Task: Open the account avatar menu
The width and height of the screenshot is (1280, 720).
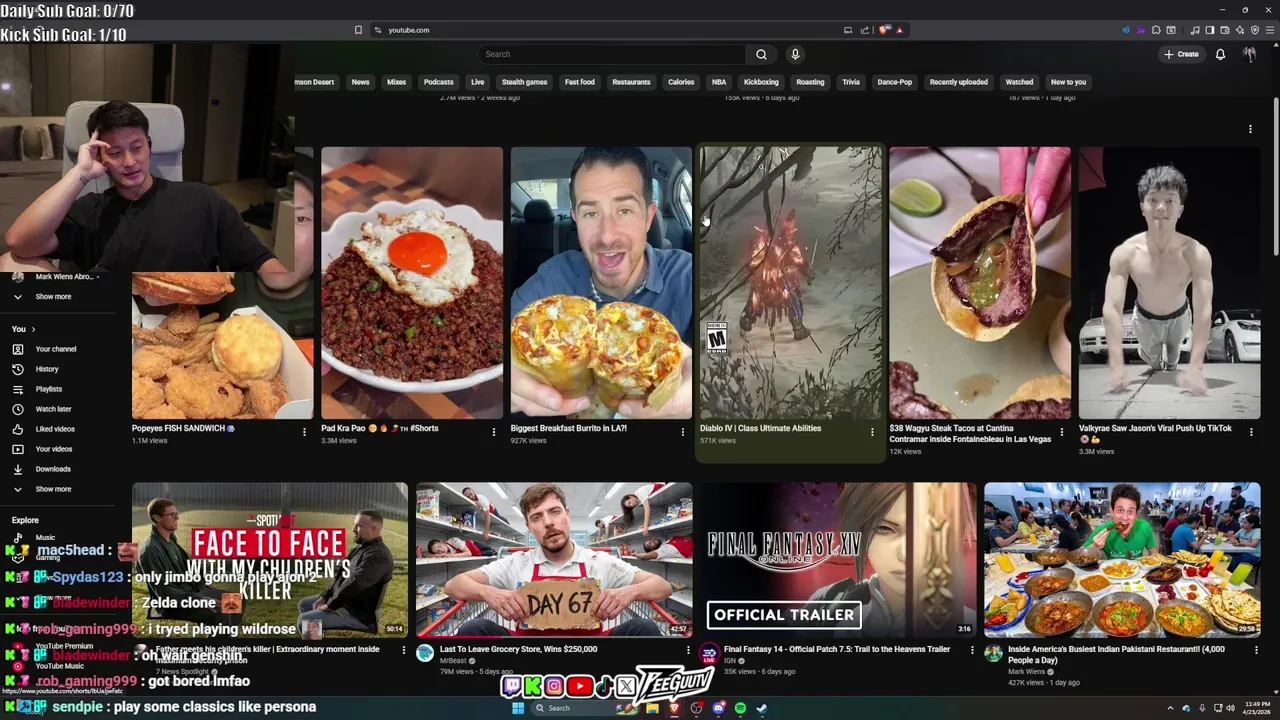Action: tap(1249, 54)
